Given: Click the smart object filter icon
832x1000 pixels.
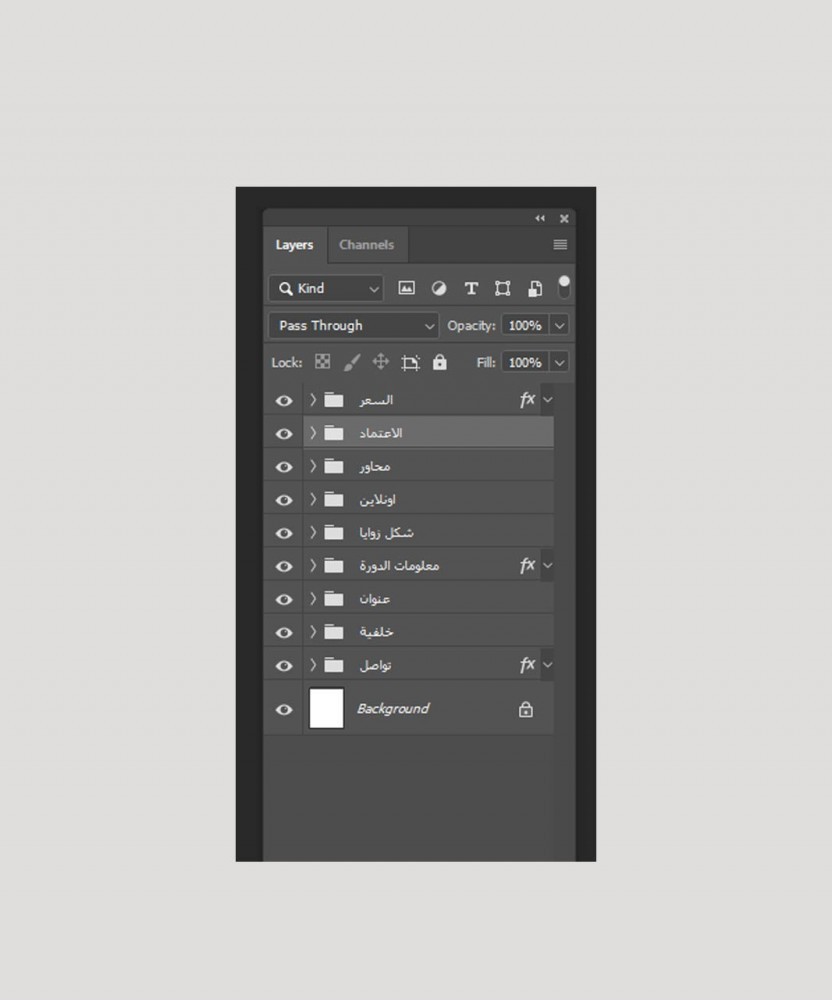Looking at the screenshot, I should point(535,288).
